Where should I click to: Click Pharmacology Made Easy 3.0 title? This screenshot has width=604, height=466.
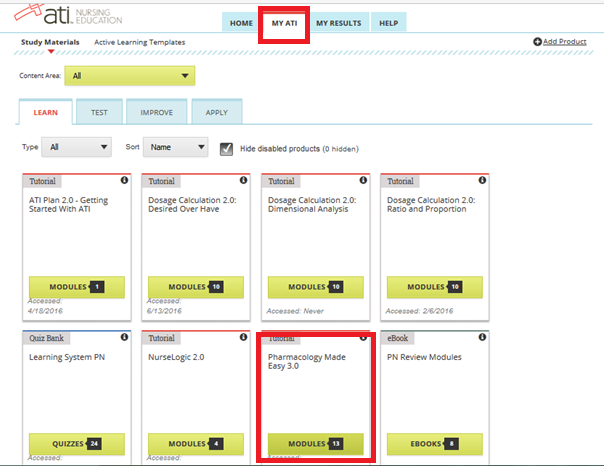pyautogui.click(x=307, y=361)
